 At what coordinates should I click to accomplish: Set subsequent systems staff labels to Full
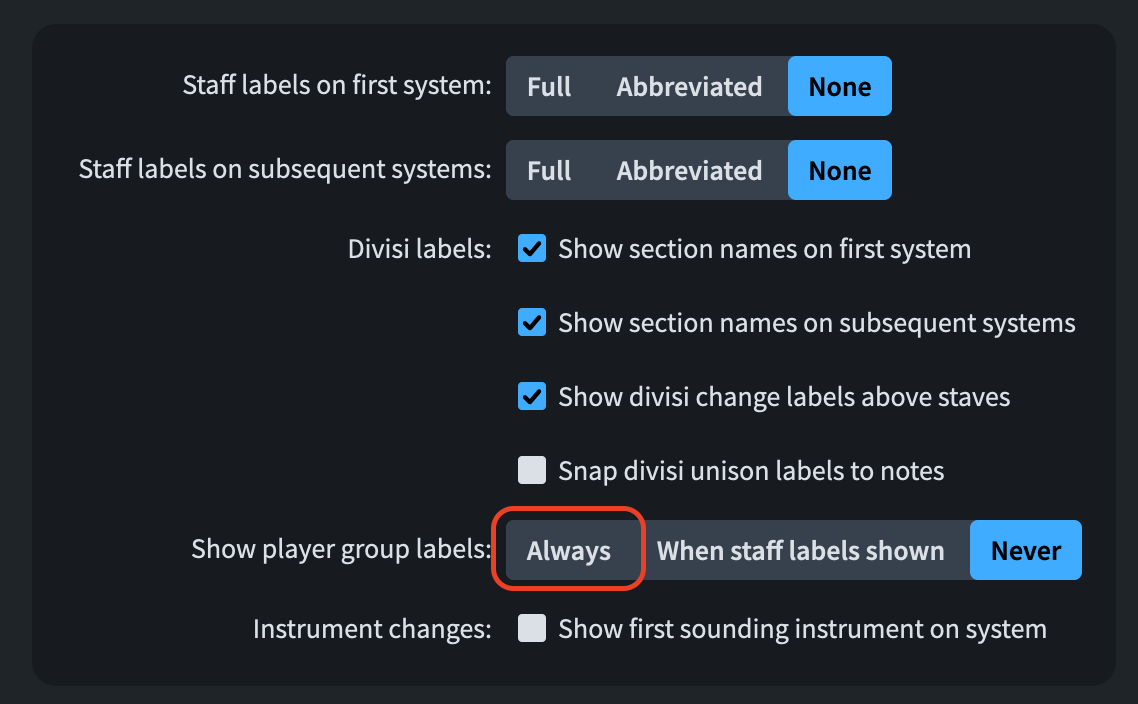[549, 171]
